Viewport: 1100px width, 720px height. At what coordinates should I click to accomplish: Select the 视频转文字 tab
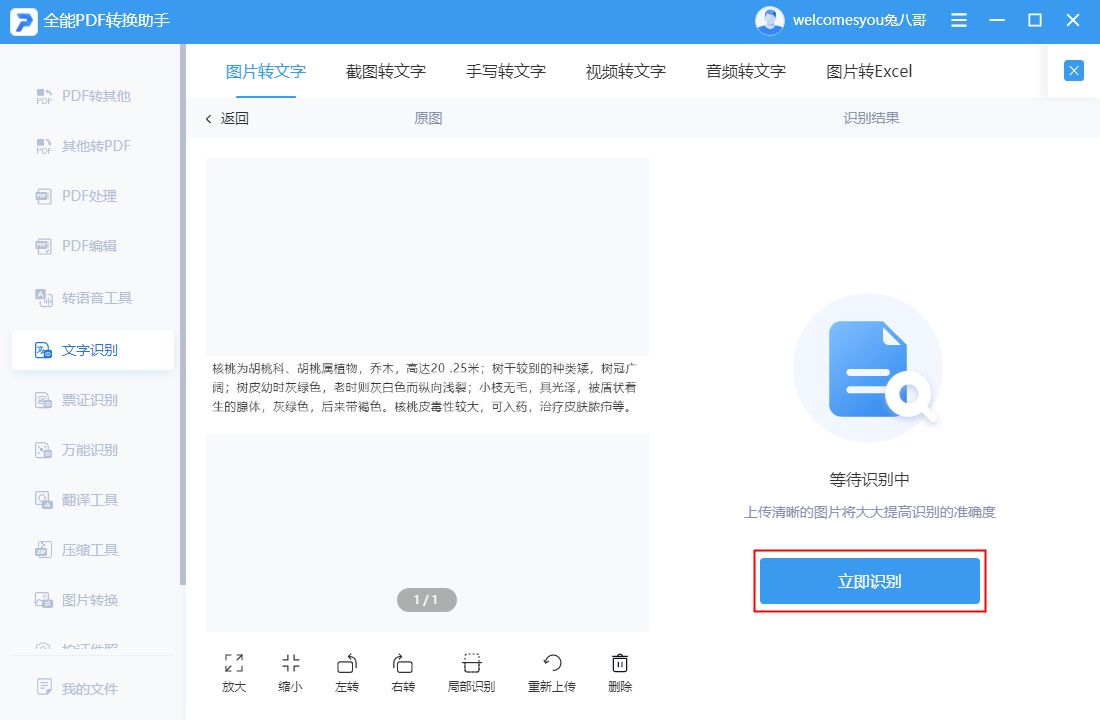[x=626, y=71]
